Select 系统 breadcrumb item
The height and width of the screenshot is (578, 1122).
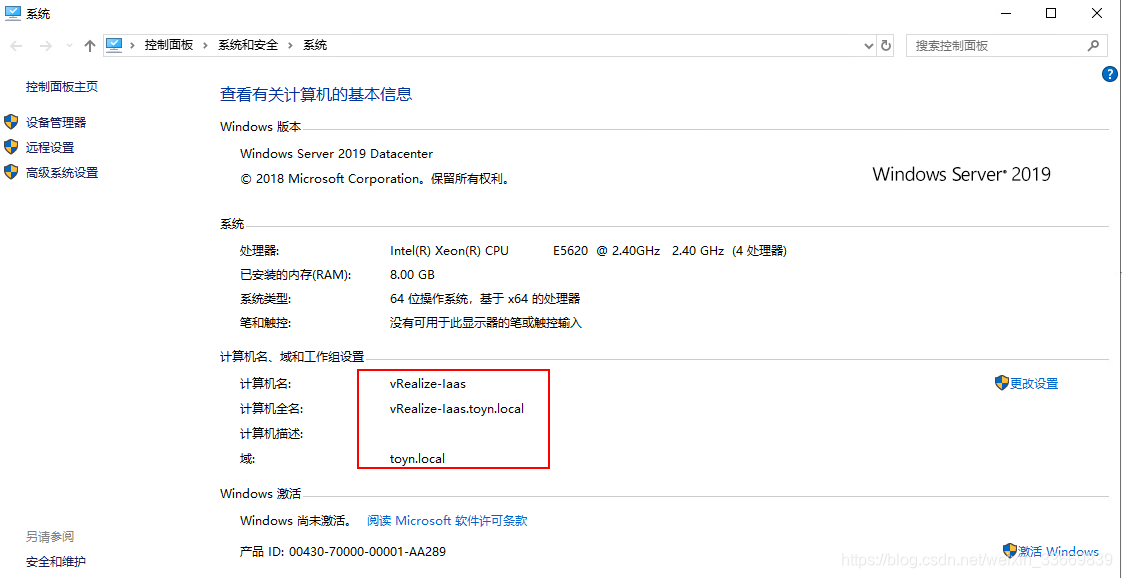tap(315, 45)
